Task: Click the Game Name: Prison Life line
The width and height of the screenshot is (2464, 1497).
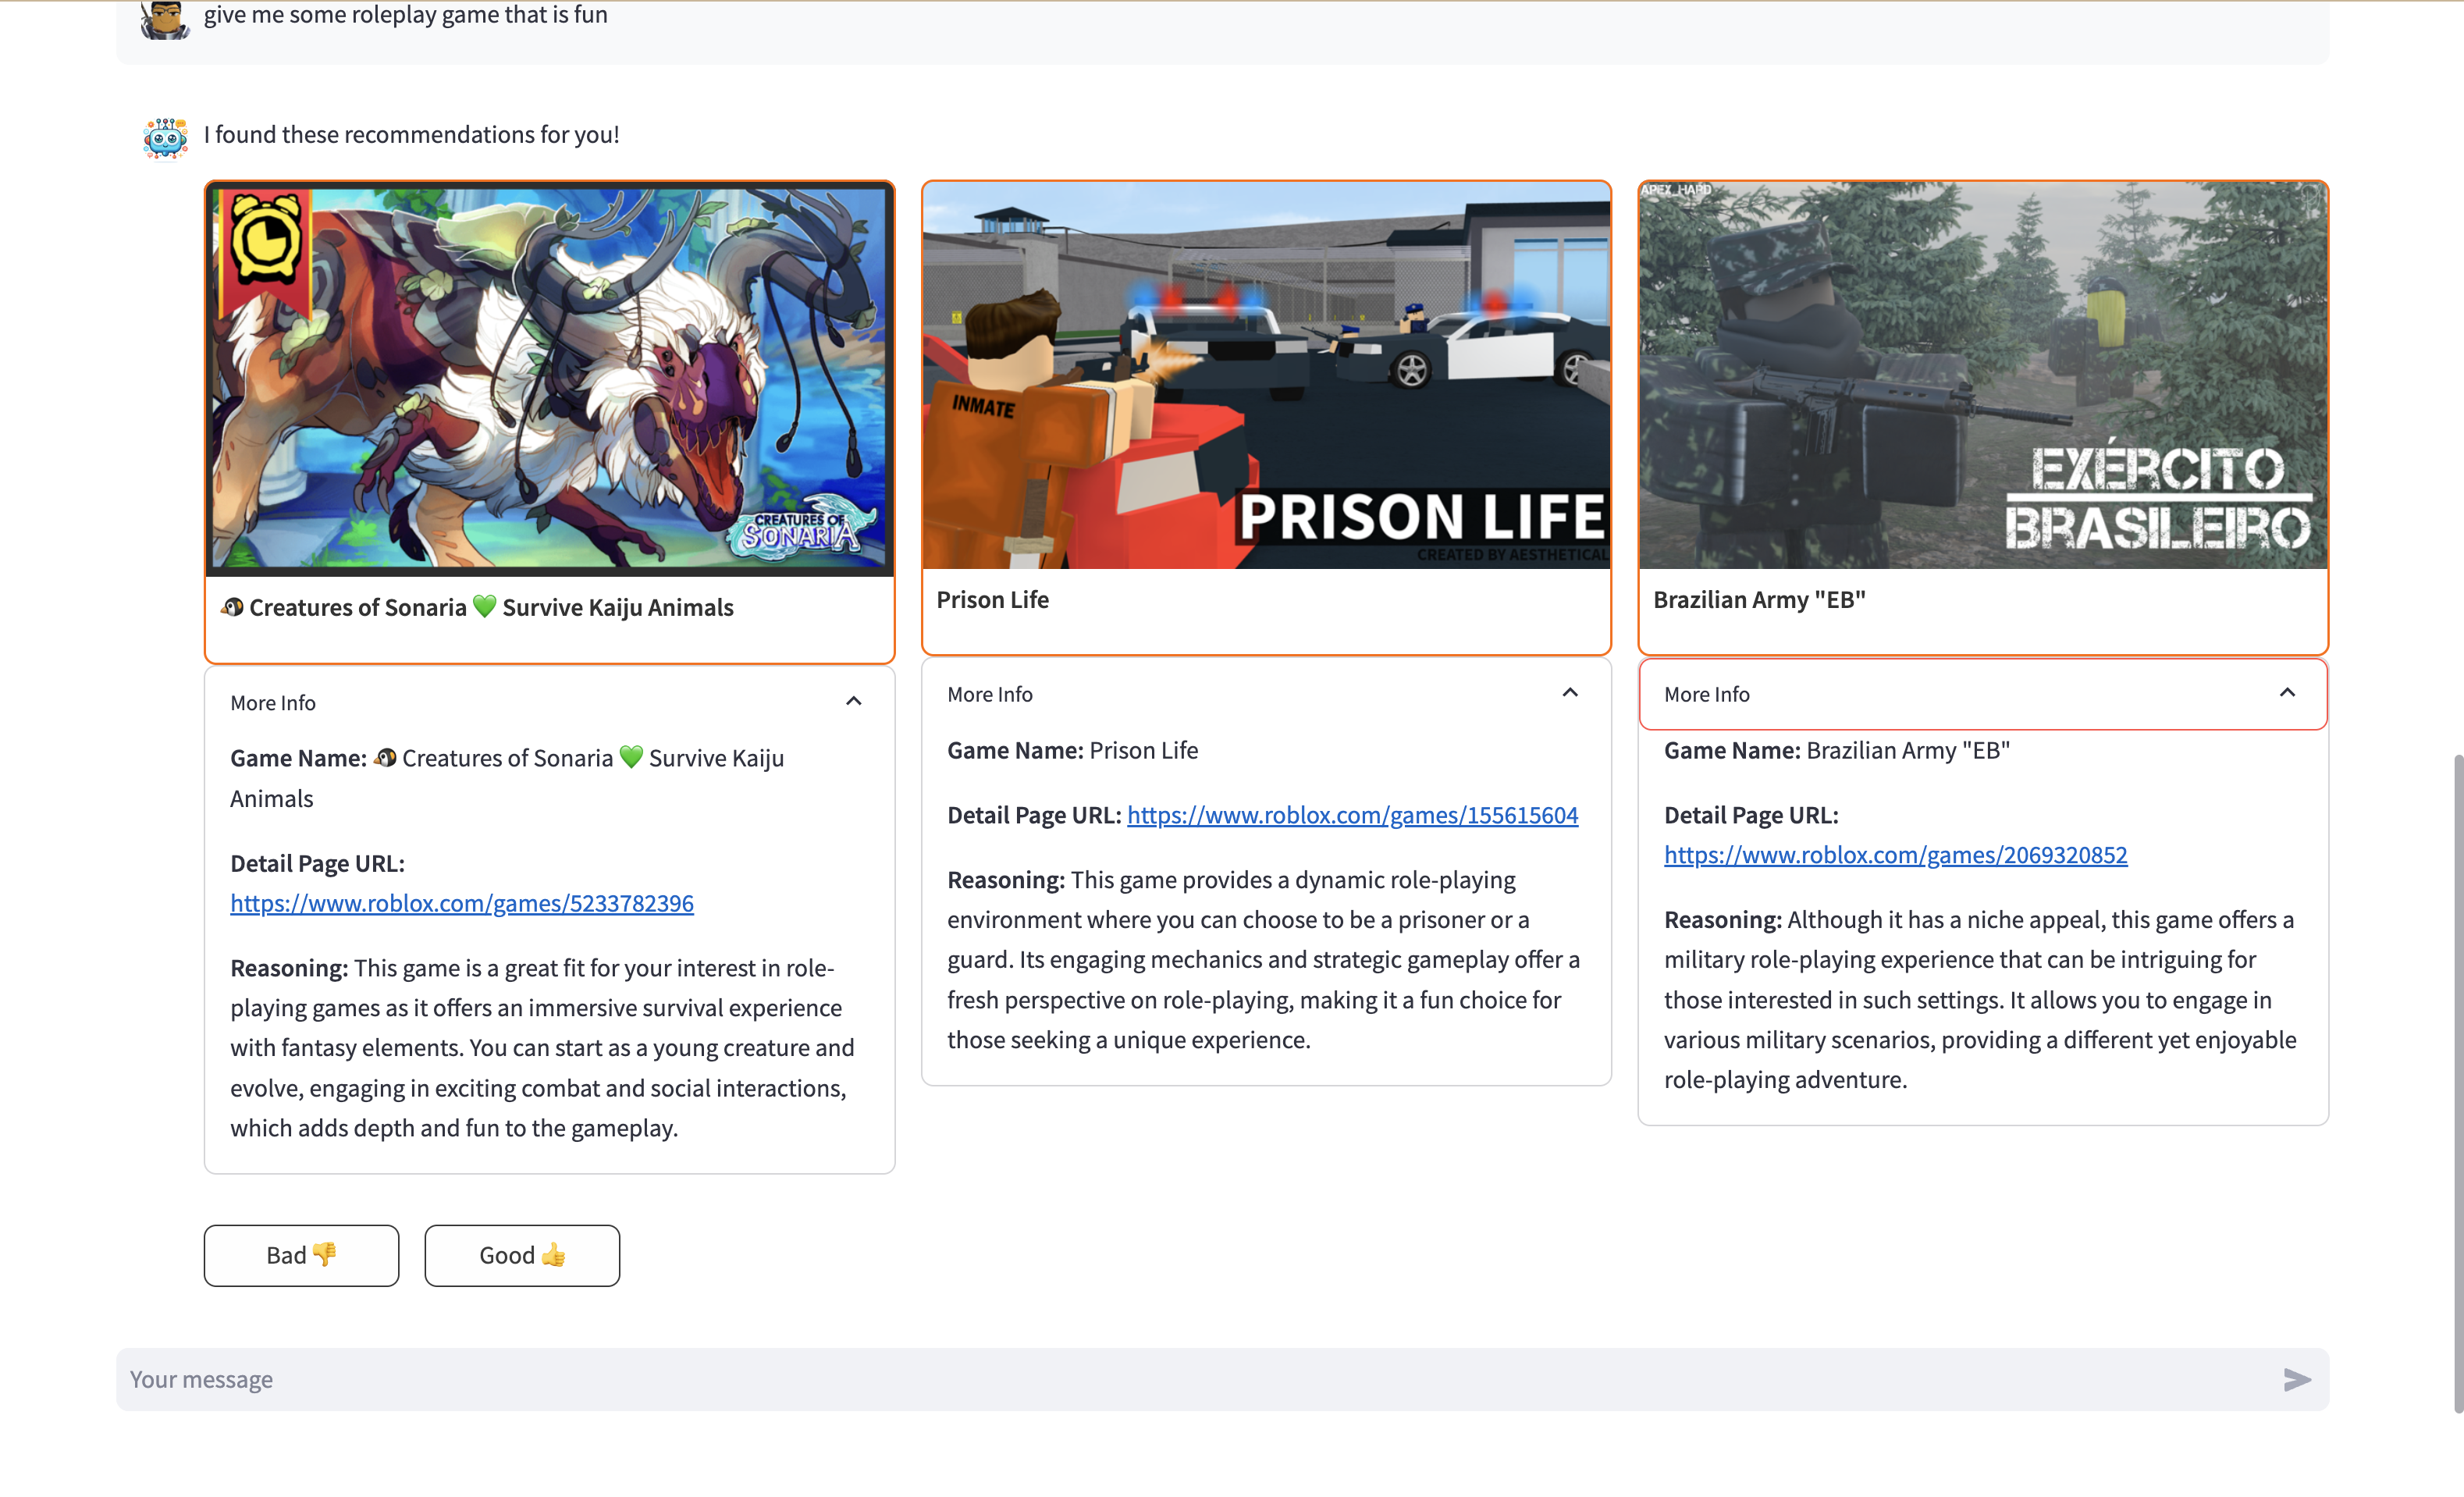Action: [x=1072, y=750]
